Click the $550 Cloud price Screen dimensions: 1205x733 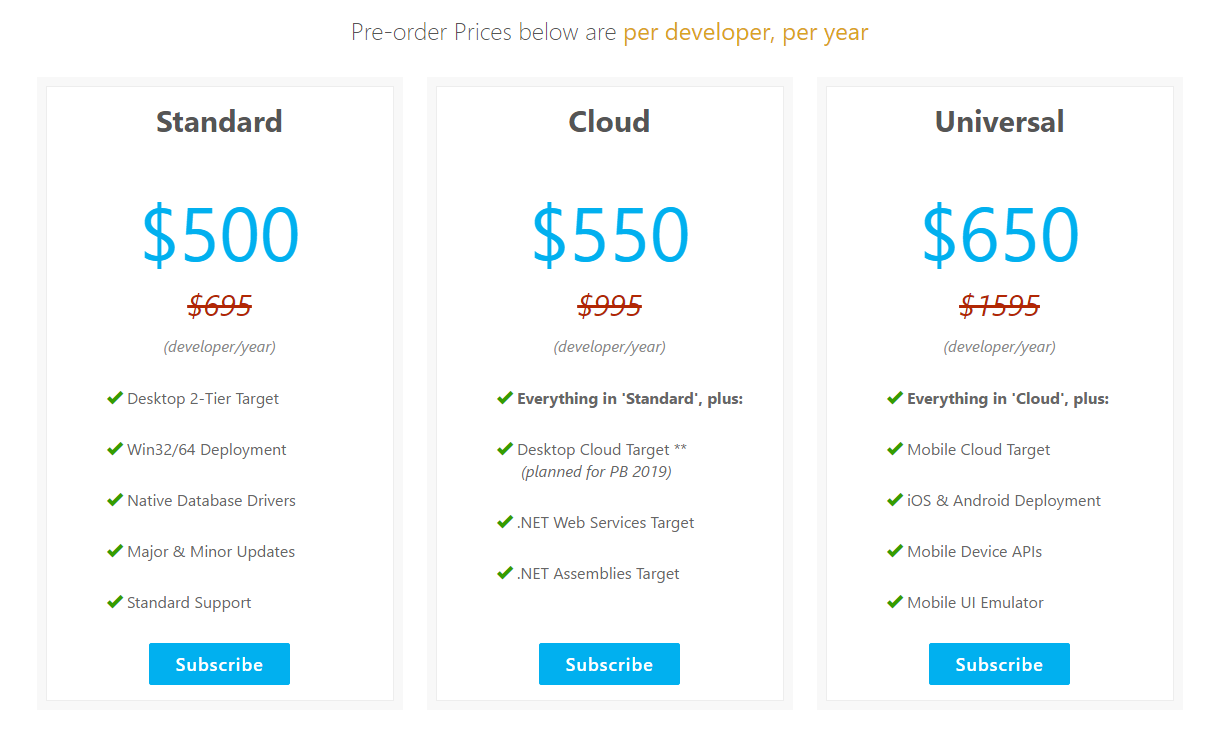[610, 236]
